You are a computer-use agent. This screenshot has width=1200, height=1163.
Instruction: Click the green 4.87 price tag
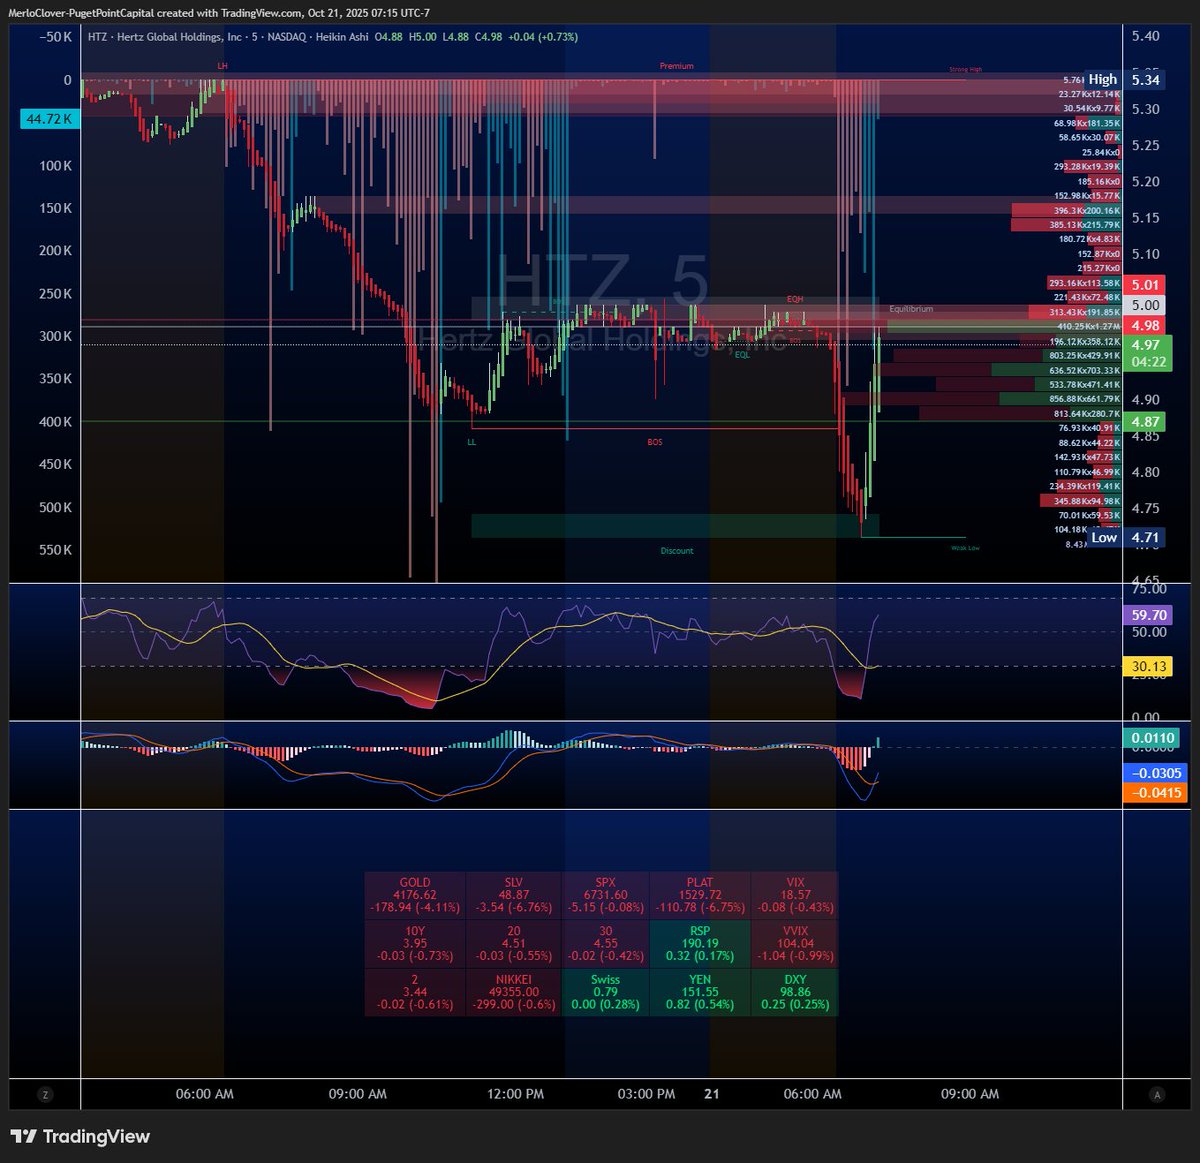point(1144,422)
